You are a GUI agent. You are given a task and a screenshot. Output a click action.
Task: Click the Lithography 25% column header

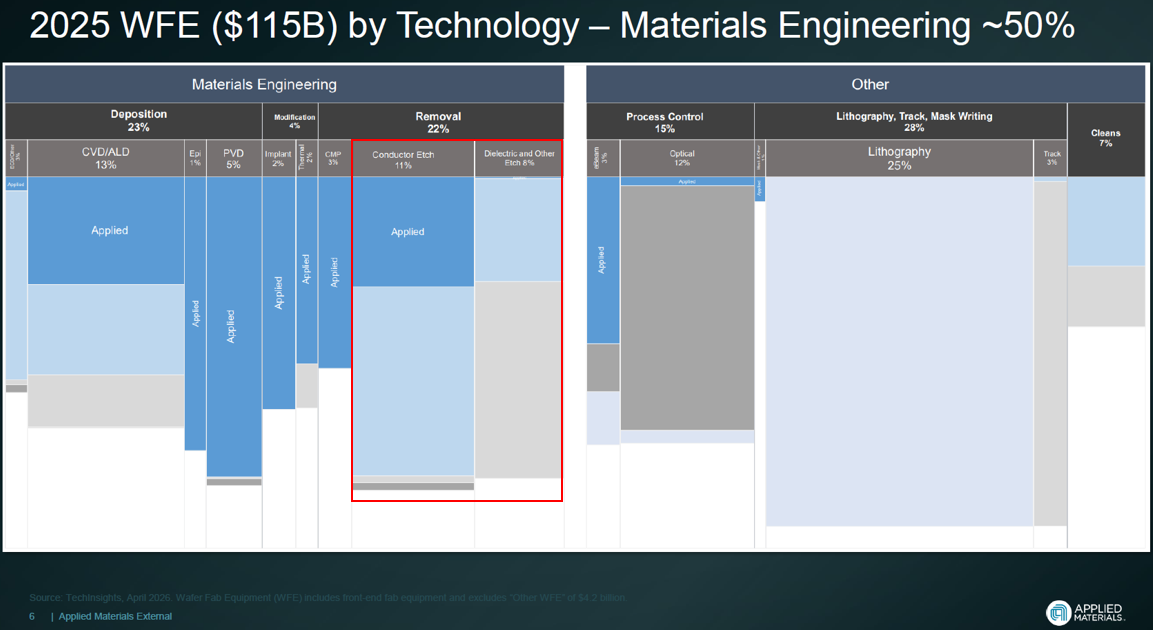click(x=899, y=158)
